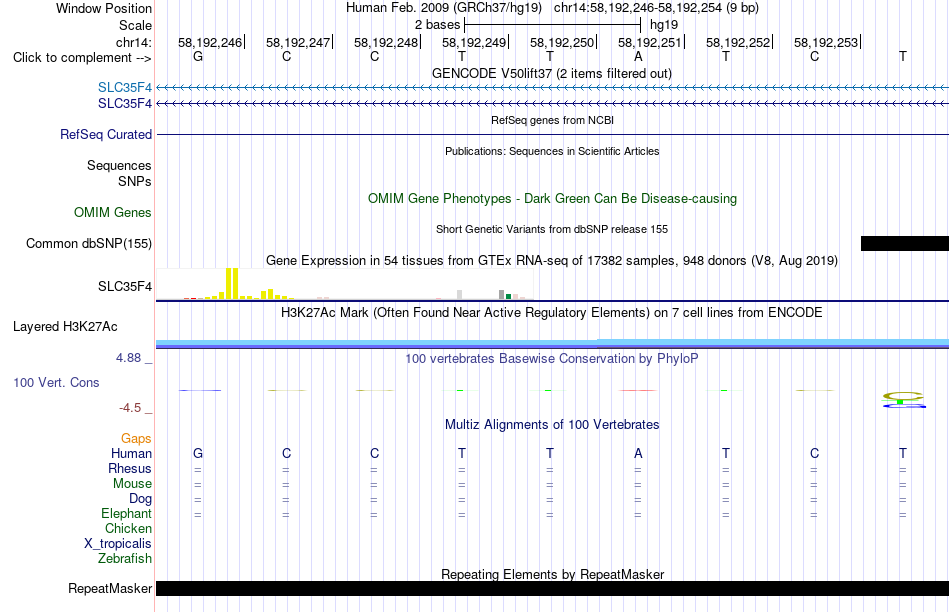Click base A in the complement sequence row
This screenshot has height=612, width=950.
(x=638, y=56)
